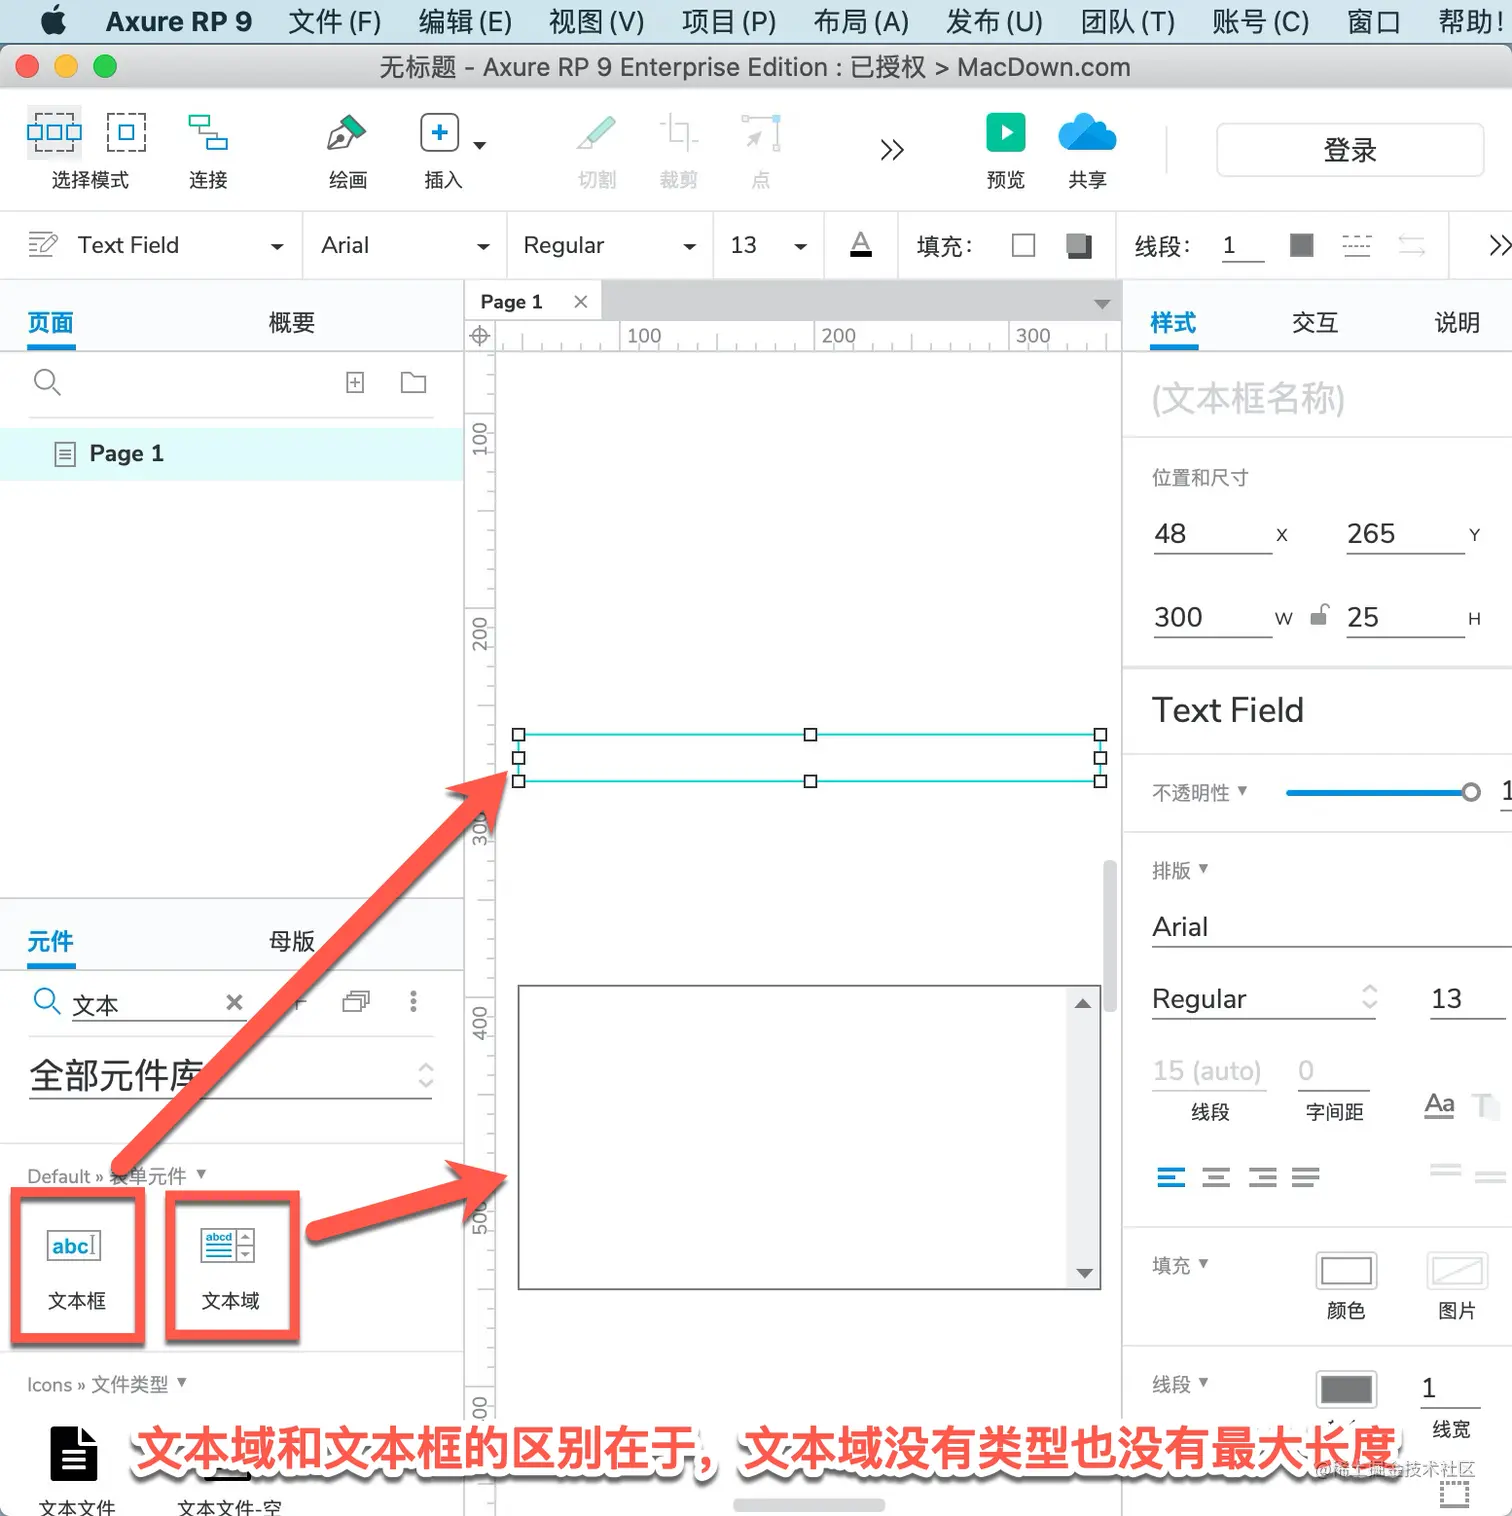Click the Cut (切割) tool icon
This screenshot has height=1516, width=1512.
597,132
